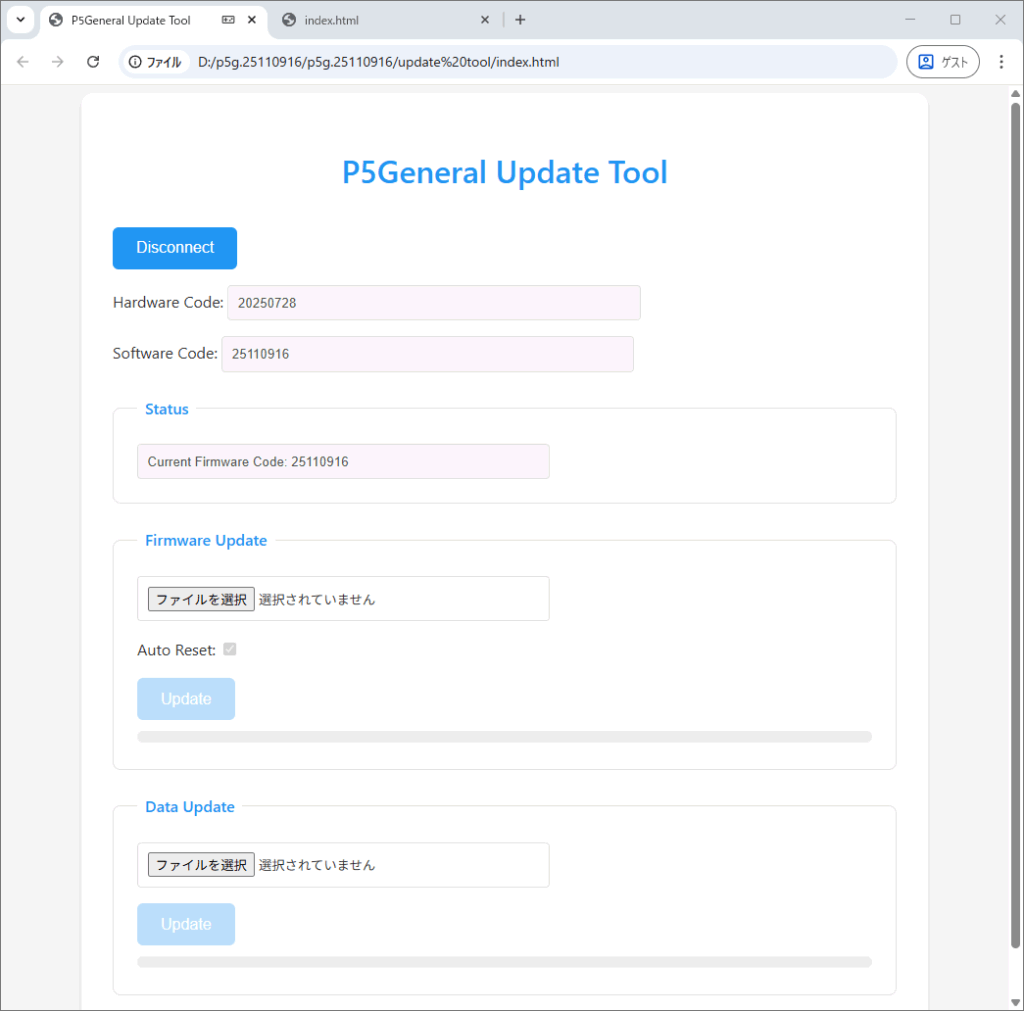1024x1011 pixels.
Task: Open a new tab with plus icon
Action: pyautogui.click(x=520, y=20)
